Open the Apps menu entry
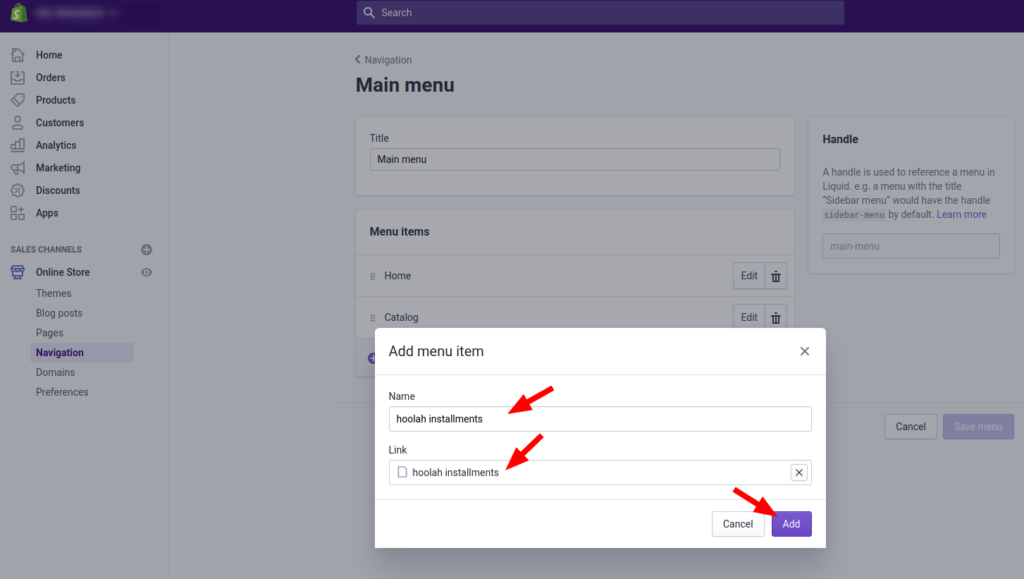The height and width of the screenshot is (579, 1024). (47, 213)
